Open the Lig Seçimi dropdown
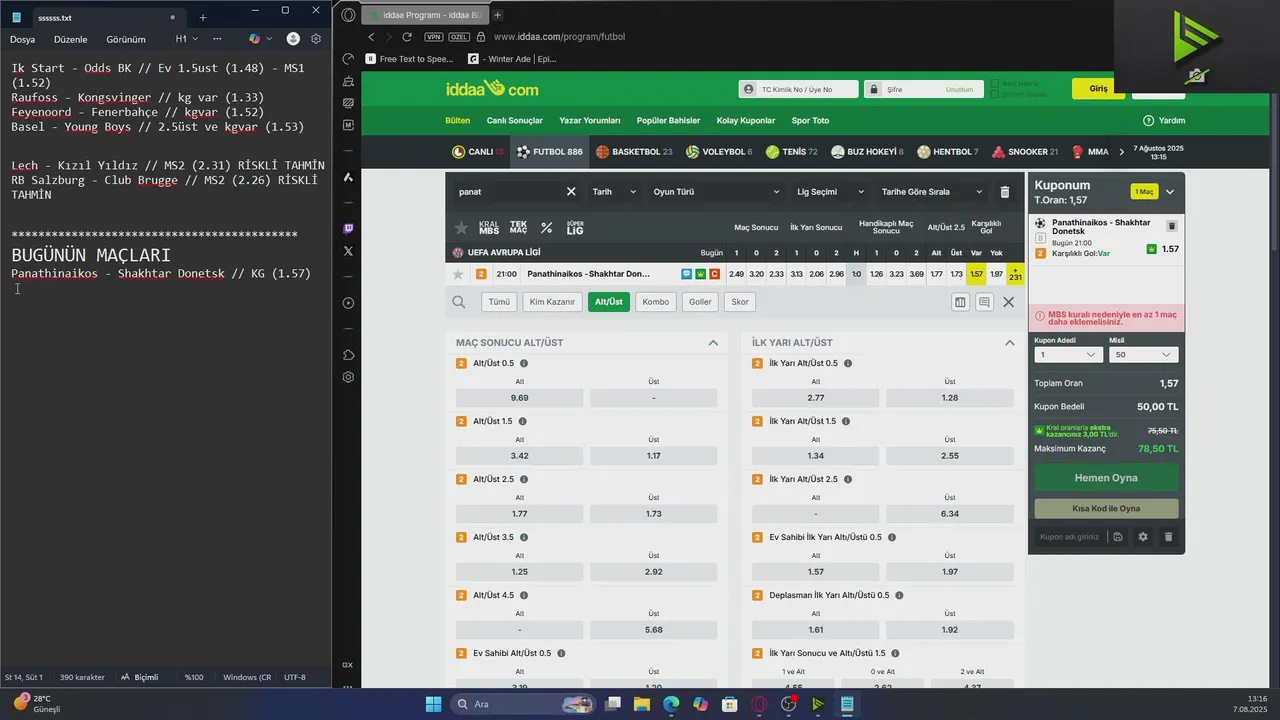The image size is (1280, 720). (x=830, y=192)
